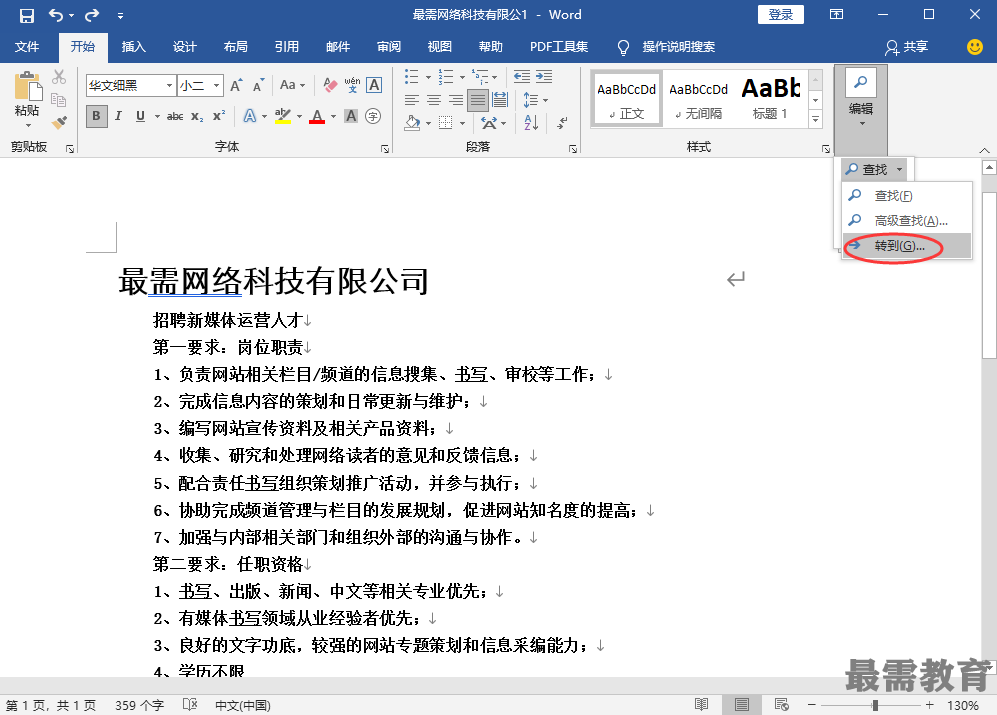Click the character border icon
997x715 pixels.
(375, 85)
